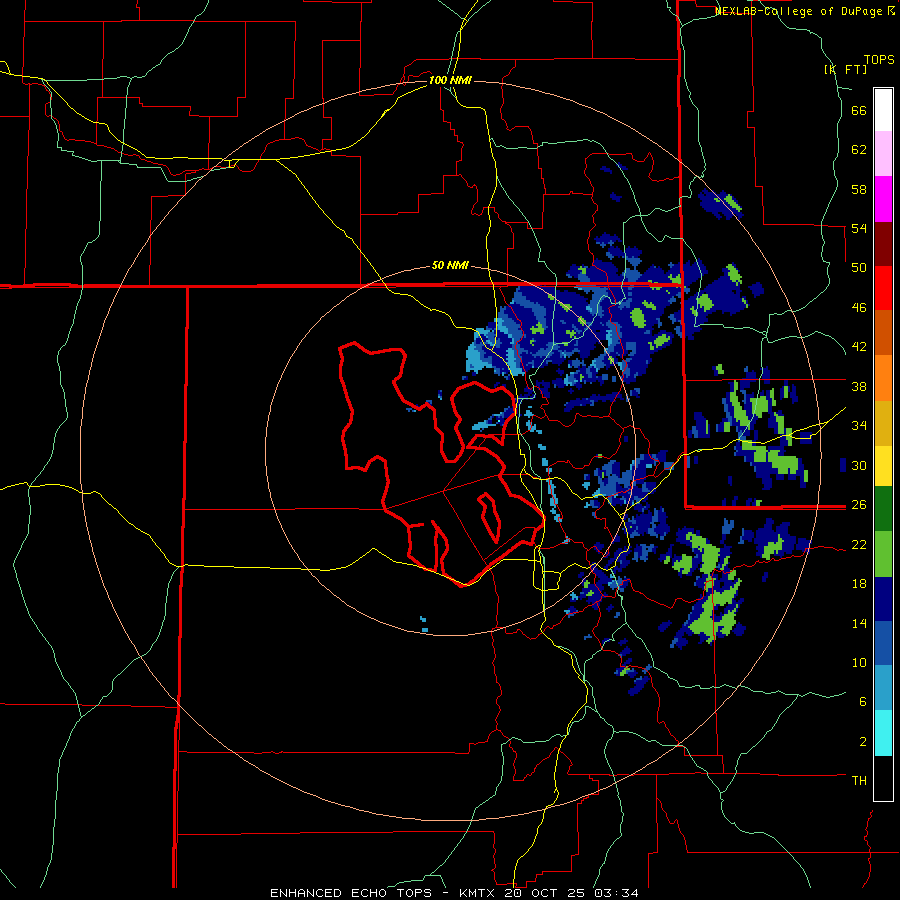Select the black TH legend swatch

click(883, 778)
